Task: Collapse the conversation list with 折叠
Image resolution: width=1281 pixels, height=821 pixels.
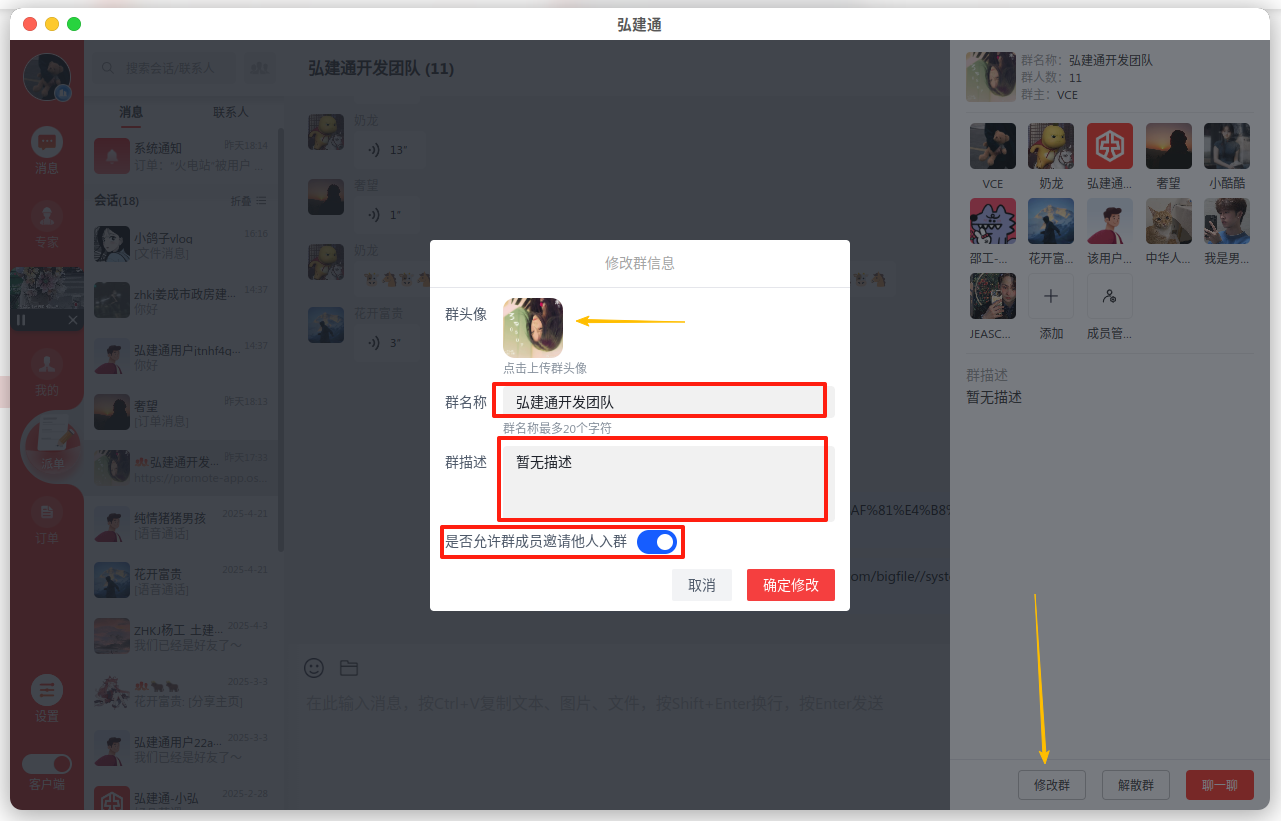Action: 249,201
